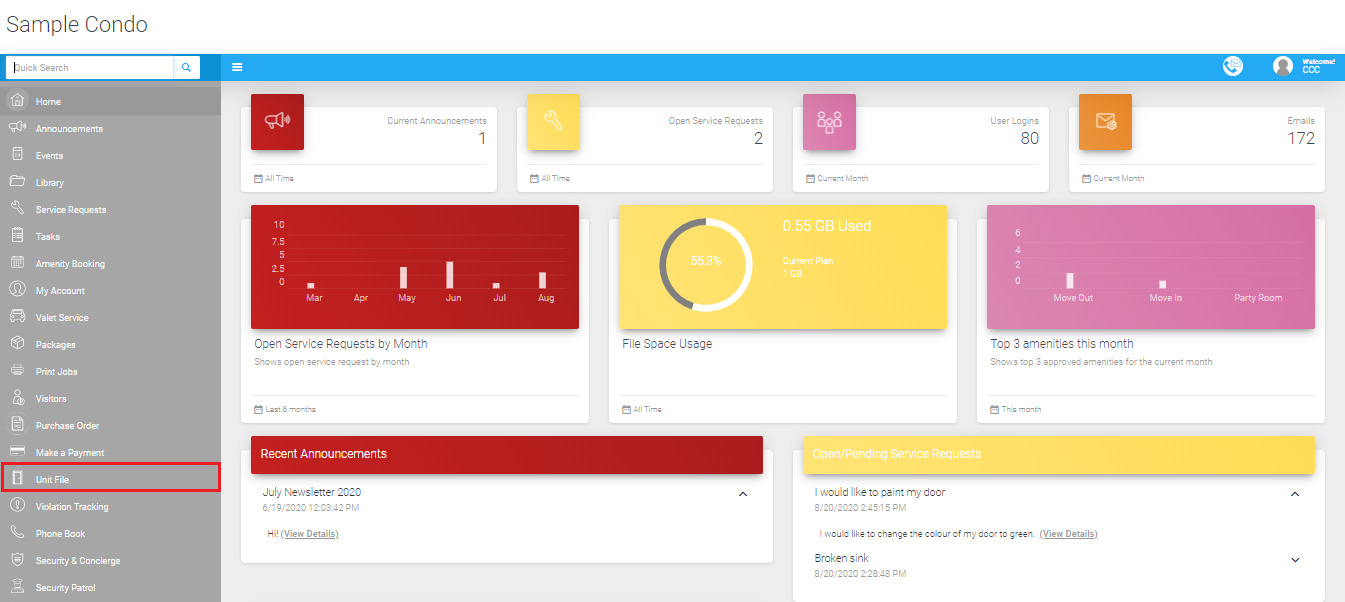This screenshot has width=1345, height=602.
Task: Open Valet Service menu item
Action: pos(62,318)
